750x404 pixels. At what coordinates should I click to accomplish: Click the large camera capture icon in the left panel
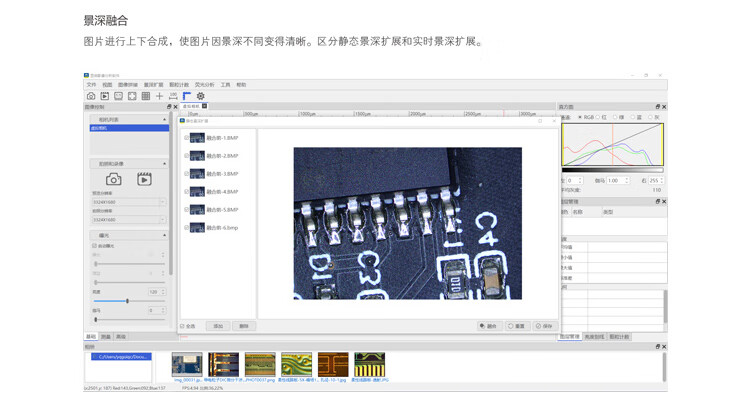pyautogui.click(x=113, y=179)
